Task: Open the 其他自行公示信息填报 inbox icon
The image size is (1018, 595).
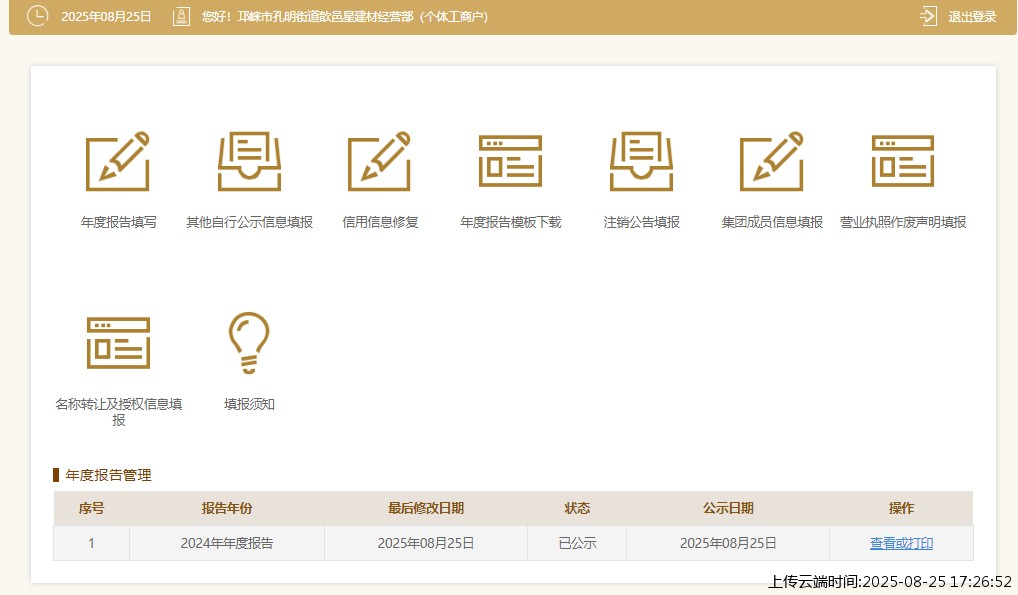Action: pyautogui.click(x=249, y=162)
